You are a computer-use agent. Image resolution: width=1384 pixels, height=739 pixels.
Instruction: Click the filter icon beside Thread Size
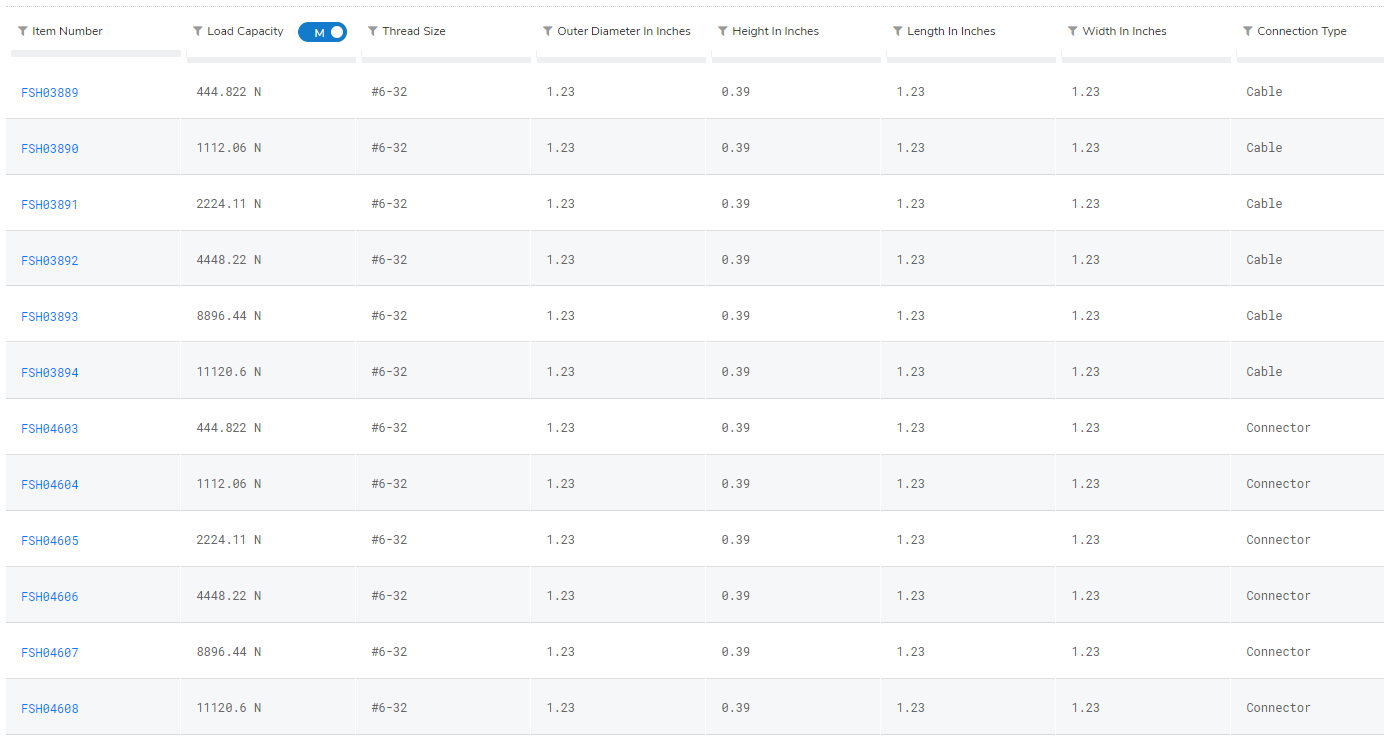(373, 31)
